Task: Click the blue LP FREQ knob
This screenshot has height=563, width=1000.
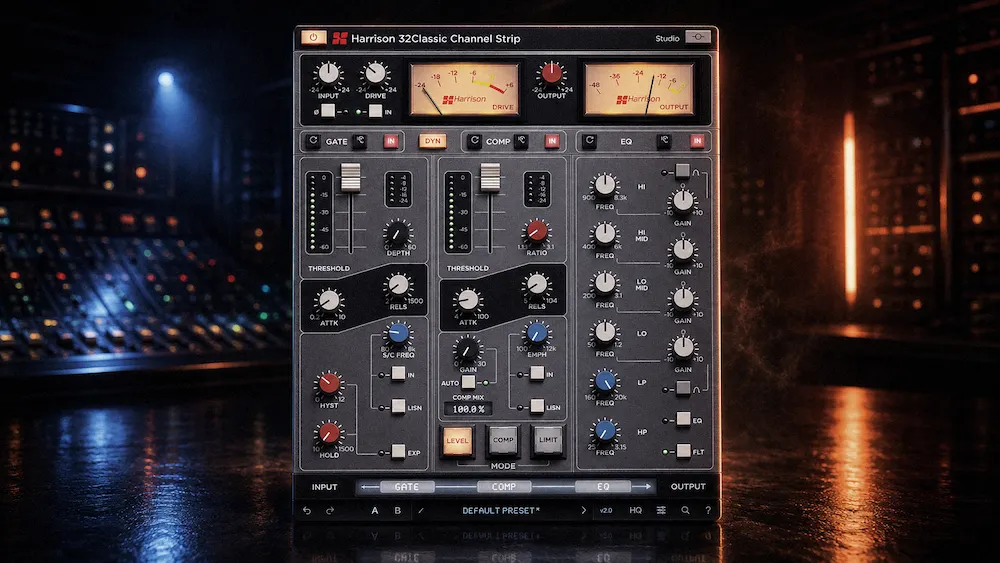Action: click(605, 381)
